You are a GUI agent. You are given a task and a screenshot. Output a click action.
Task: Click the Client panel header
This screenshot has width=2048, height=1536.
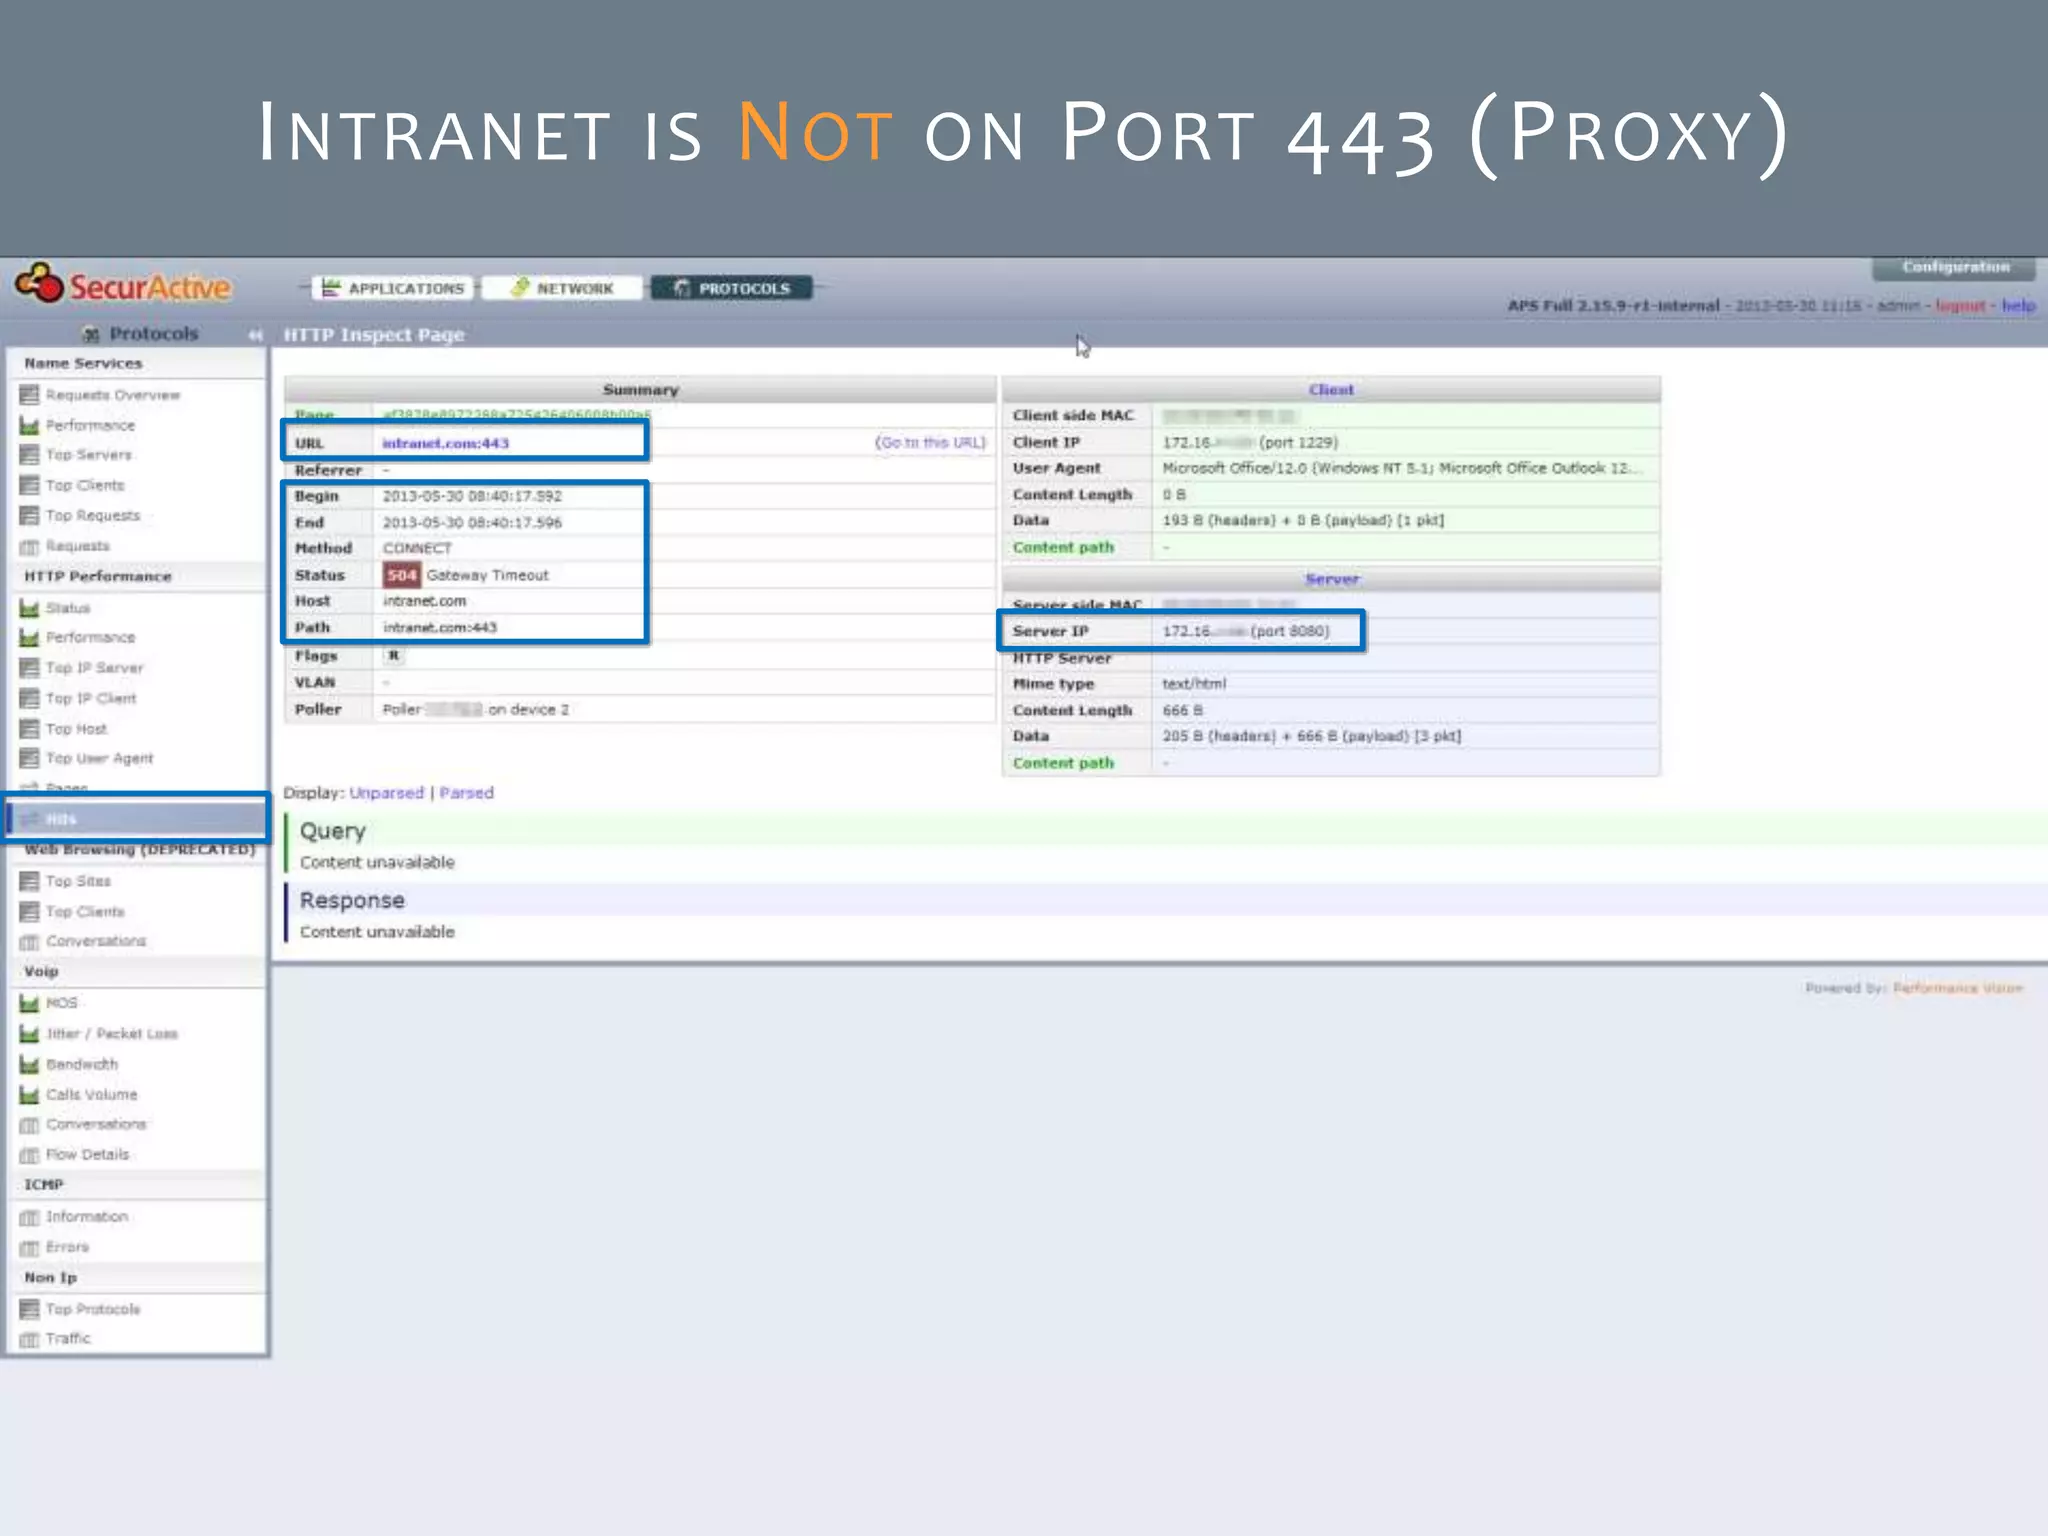[1331, 389]
